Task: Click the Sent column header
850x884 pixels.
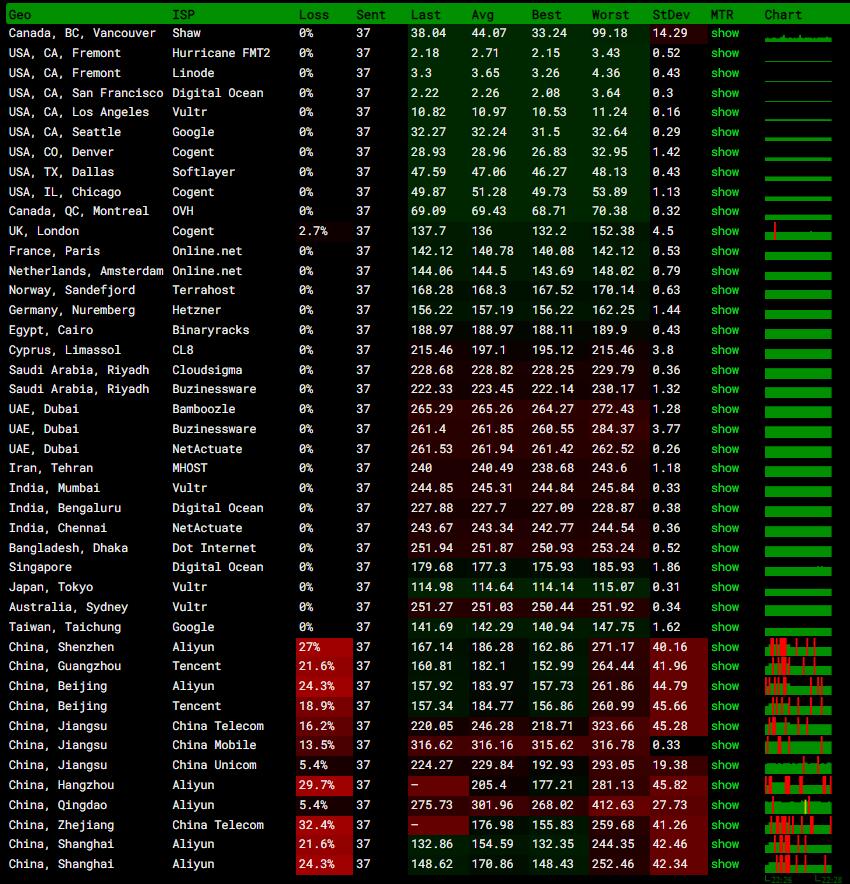Action: (371, 15)
